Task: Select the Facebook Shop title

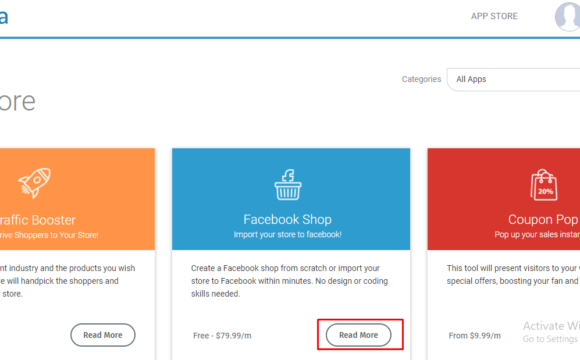Action: (x=287, y=219)
